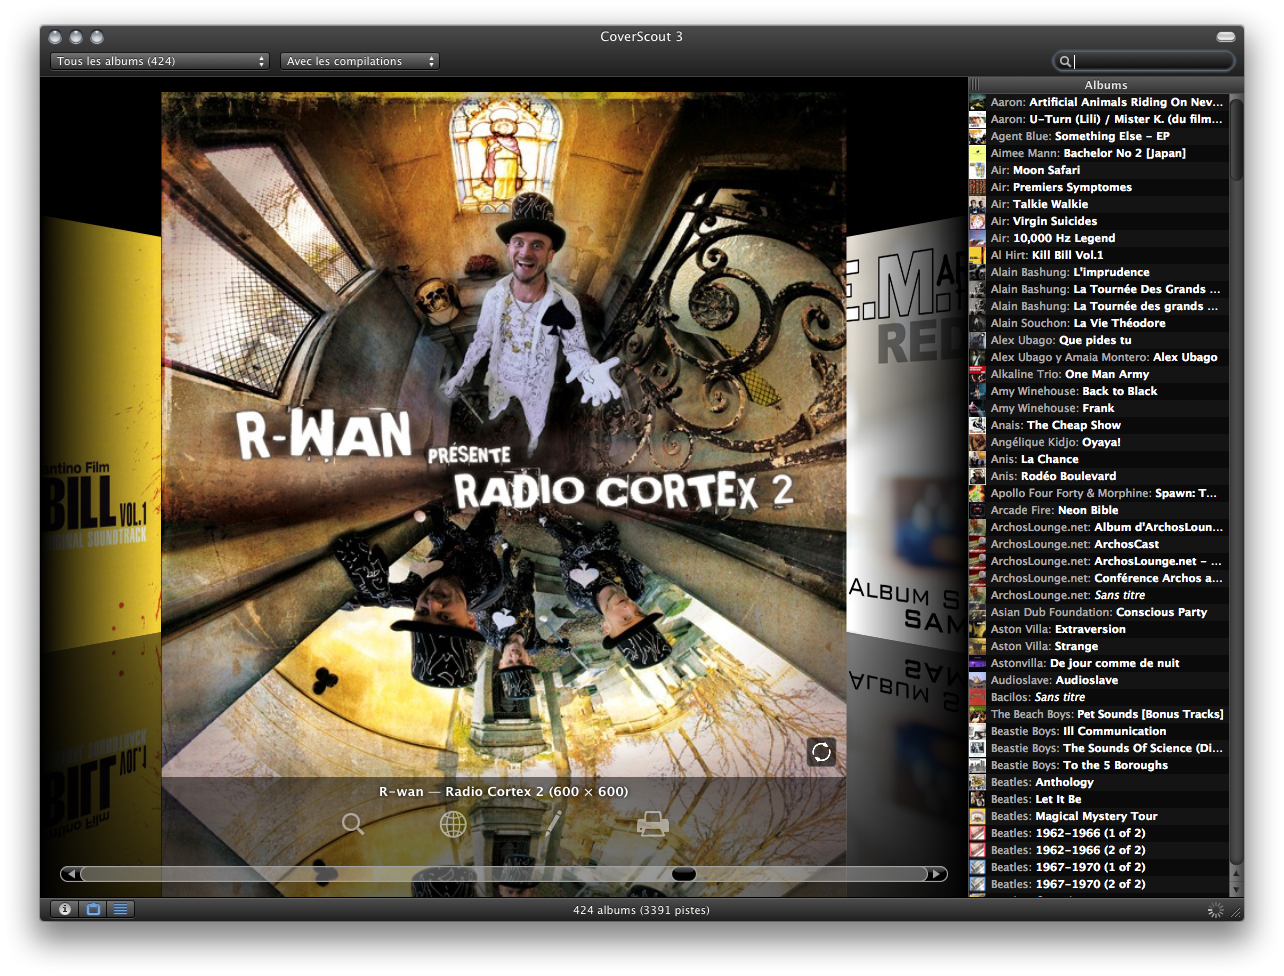This screenshot has height=976, width=1284.
Task: Select 'Beastie Boys: To the 5 Boroughs' row
Action: [1098, 765]
